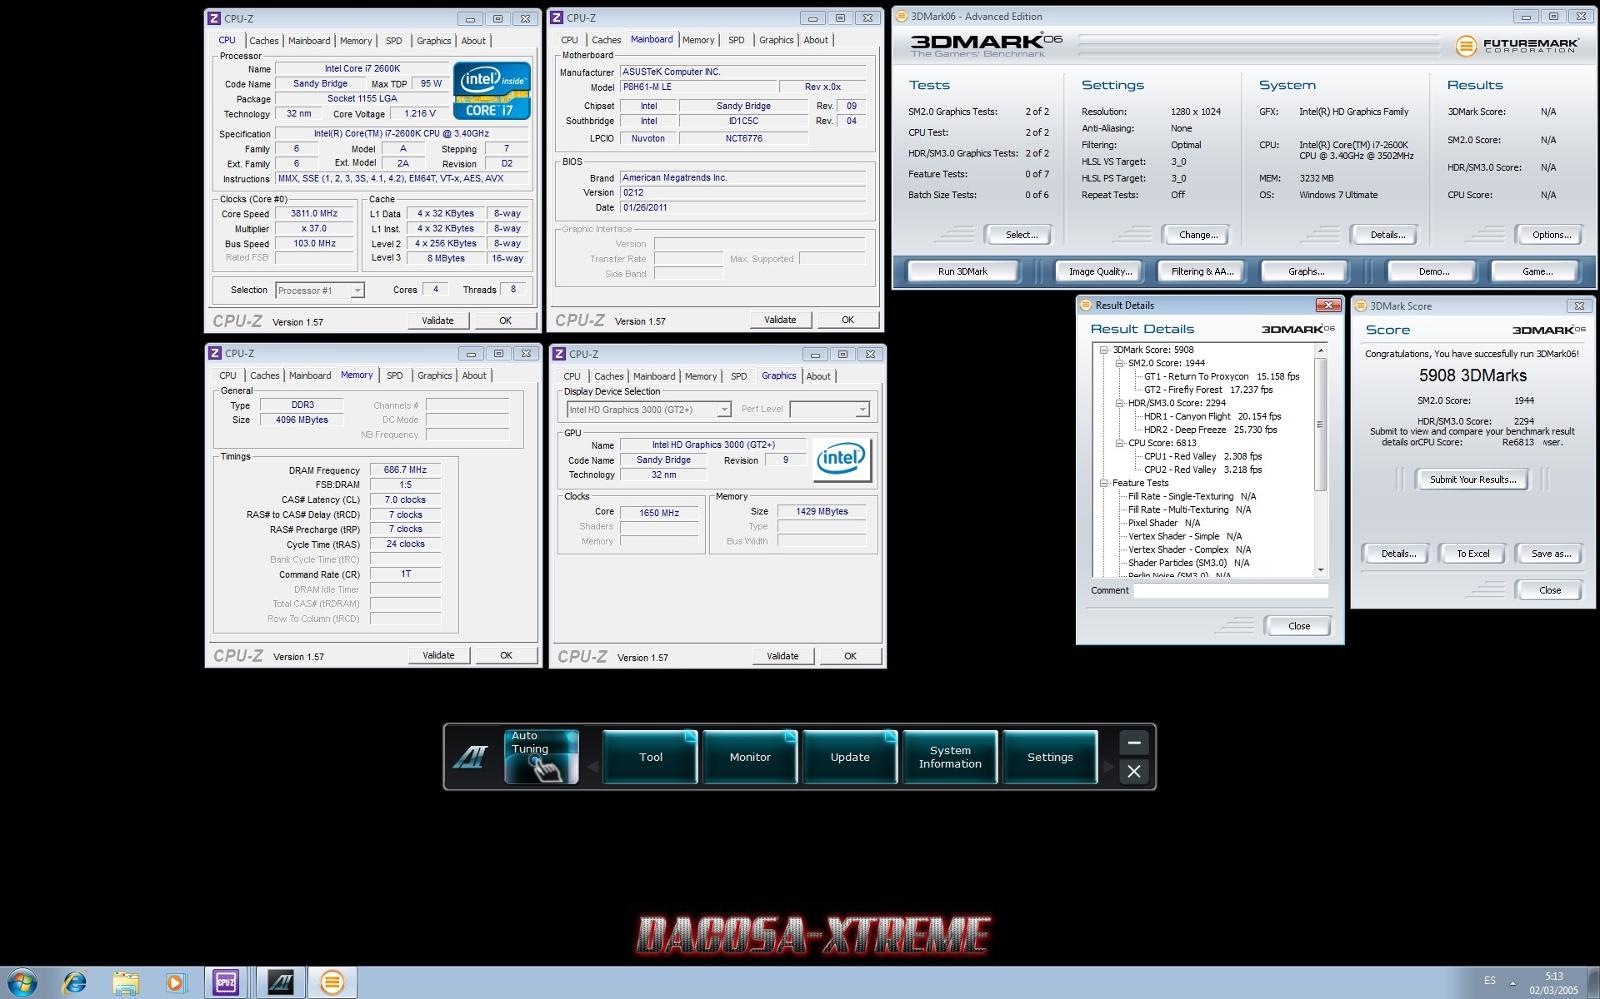Select Mainboard tab in the CPU-Z Mainboard window
Screen dimensions: 1600x999
pyautogui.click(x=652, y=39)
